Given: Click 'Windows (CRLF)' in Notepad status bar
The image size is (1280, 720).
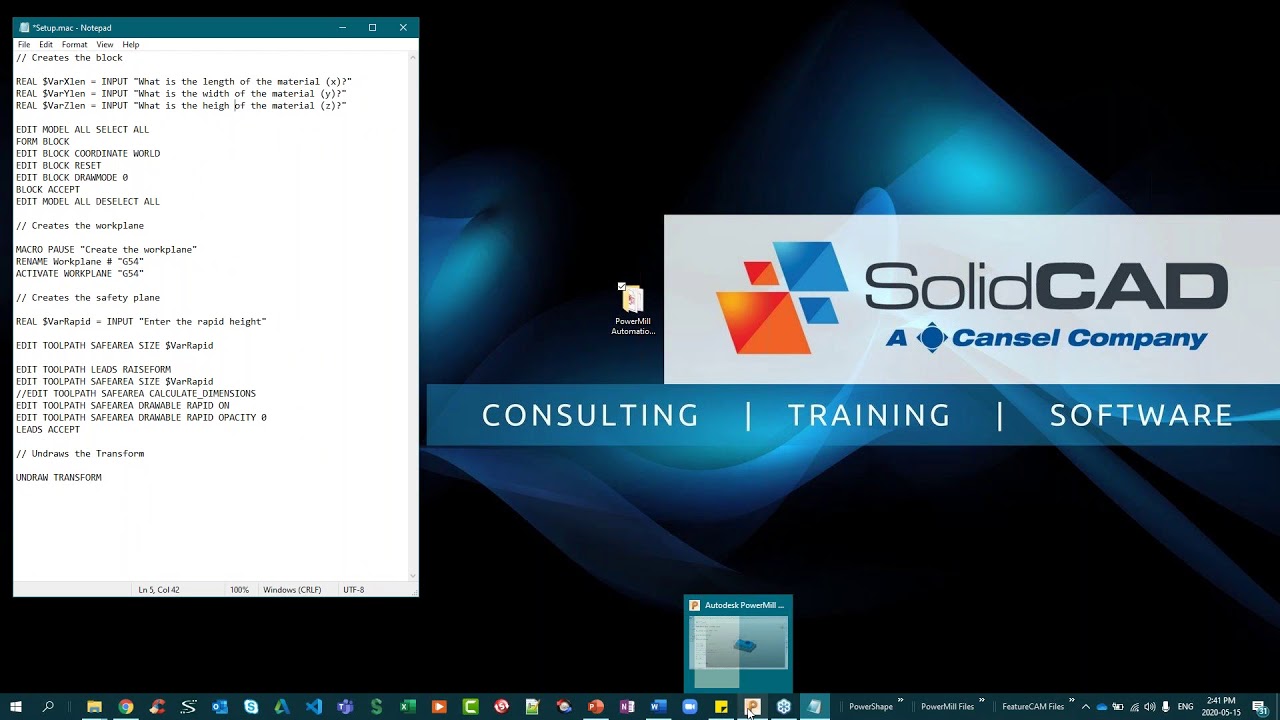Looking at the screenshot, I should pyautogui.click(x=292, y=590).
